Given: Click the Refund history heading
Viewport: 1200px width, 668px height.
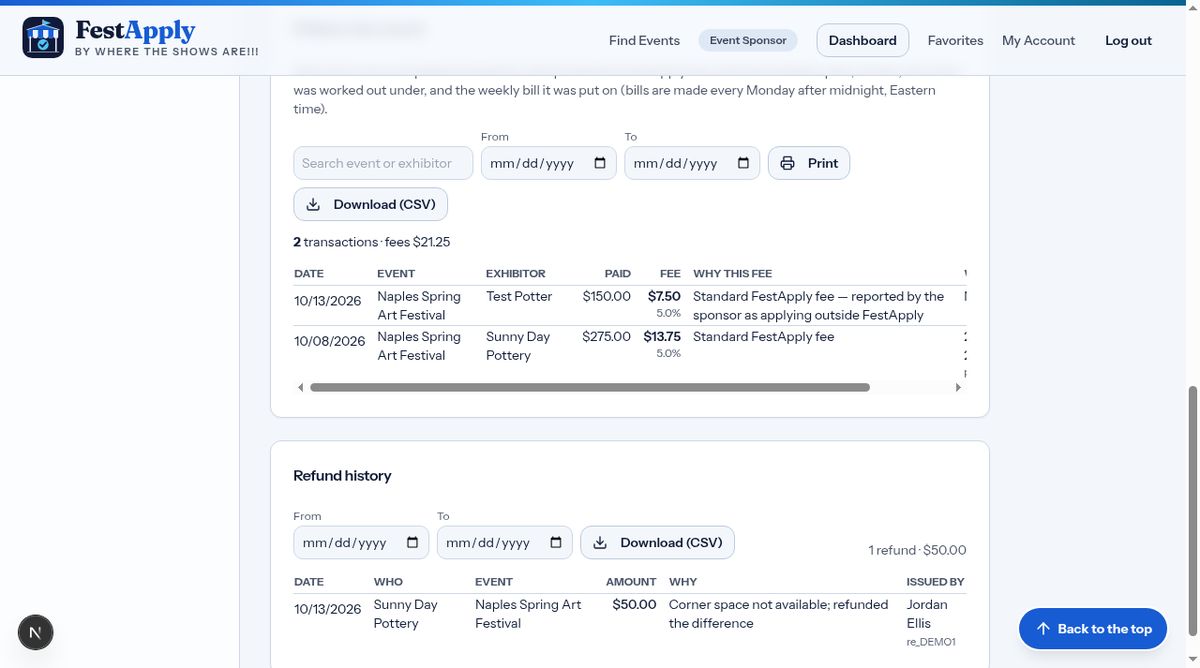Looking at the screenshot, I should tap(342, 476).
